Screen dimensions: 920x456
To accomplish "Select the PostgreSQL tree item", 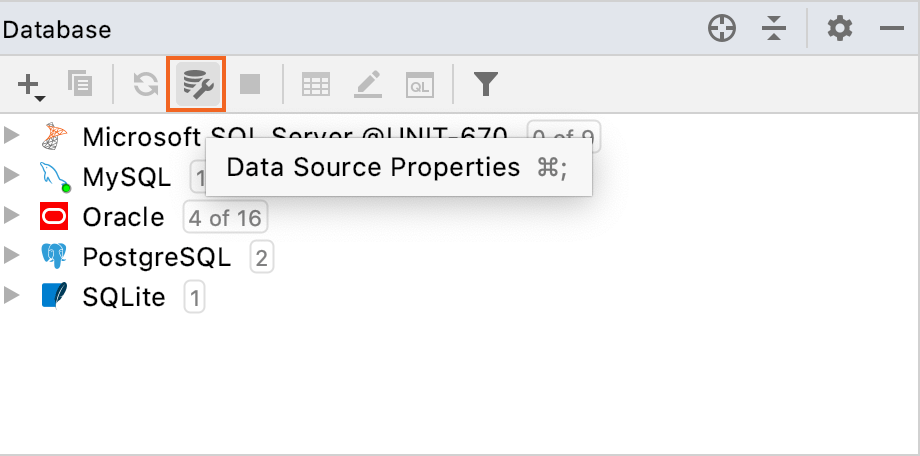I will [x=157, y=257].
